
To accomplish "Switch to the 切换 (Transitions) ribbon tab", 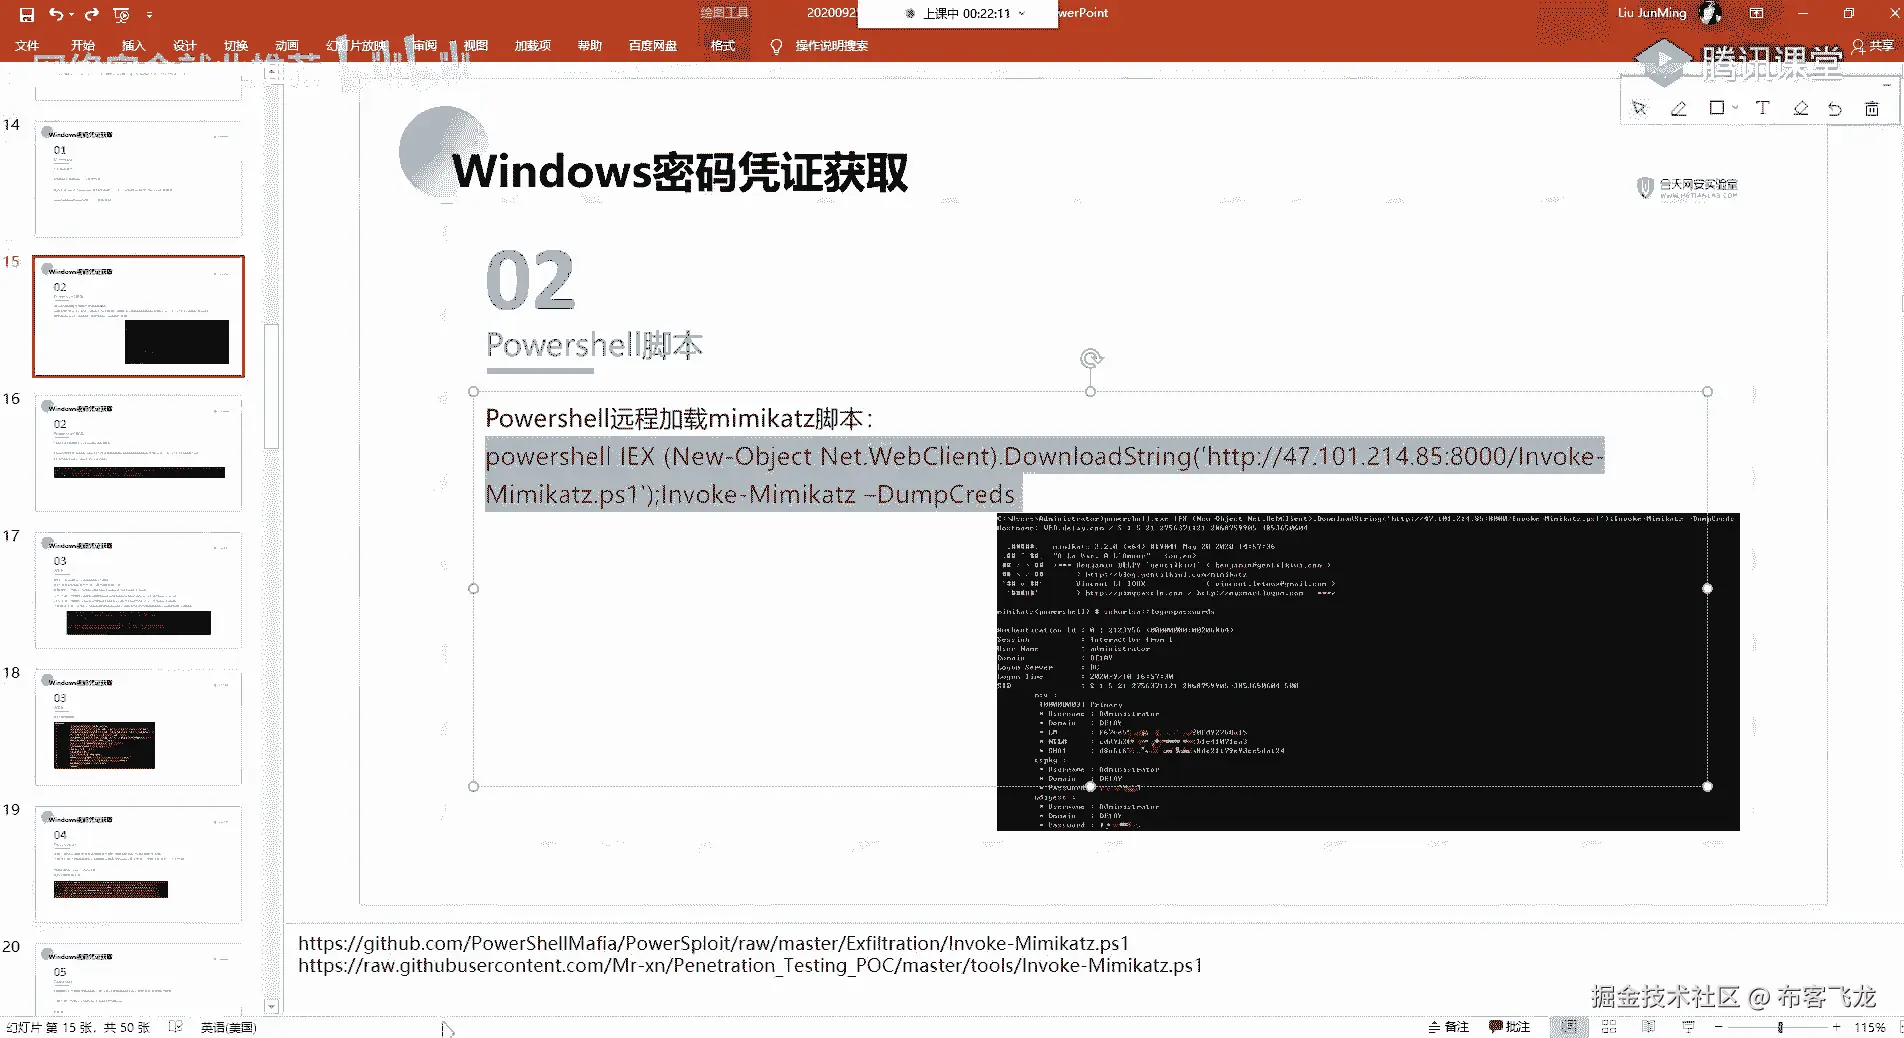I will click(236, 46).
